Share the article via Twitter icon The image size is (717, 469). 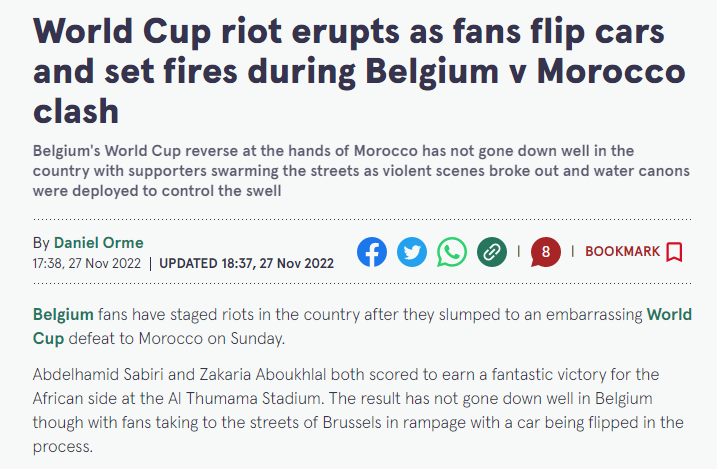point(412,251)
